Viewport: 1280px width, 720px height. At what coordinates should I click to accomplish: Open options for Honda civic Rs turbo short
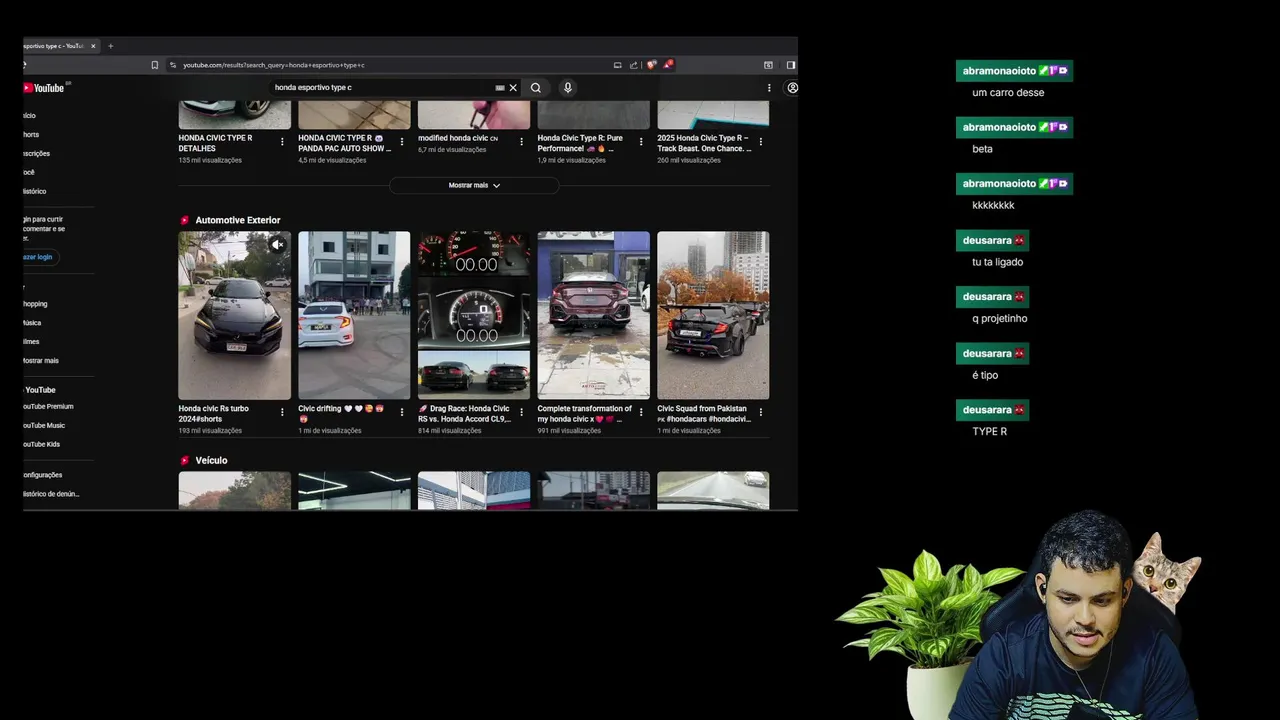[282, 412]
